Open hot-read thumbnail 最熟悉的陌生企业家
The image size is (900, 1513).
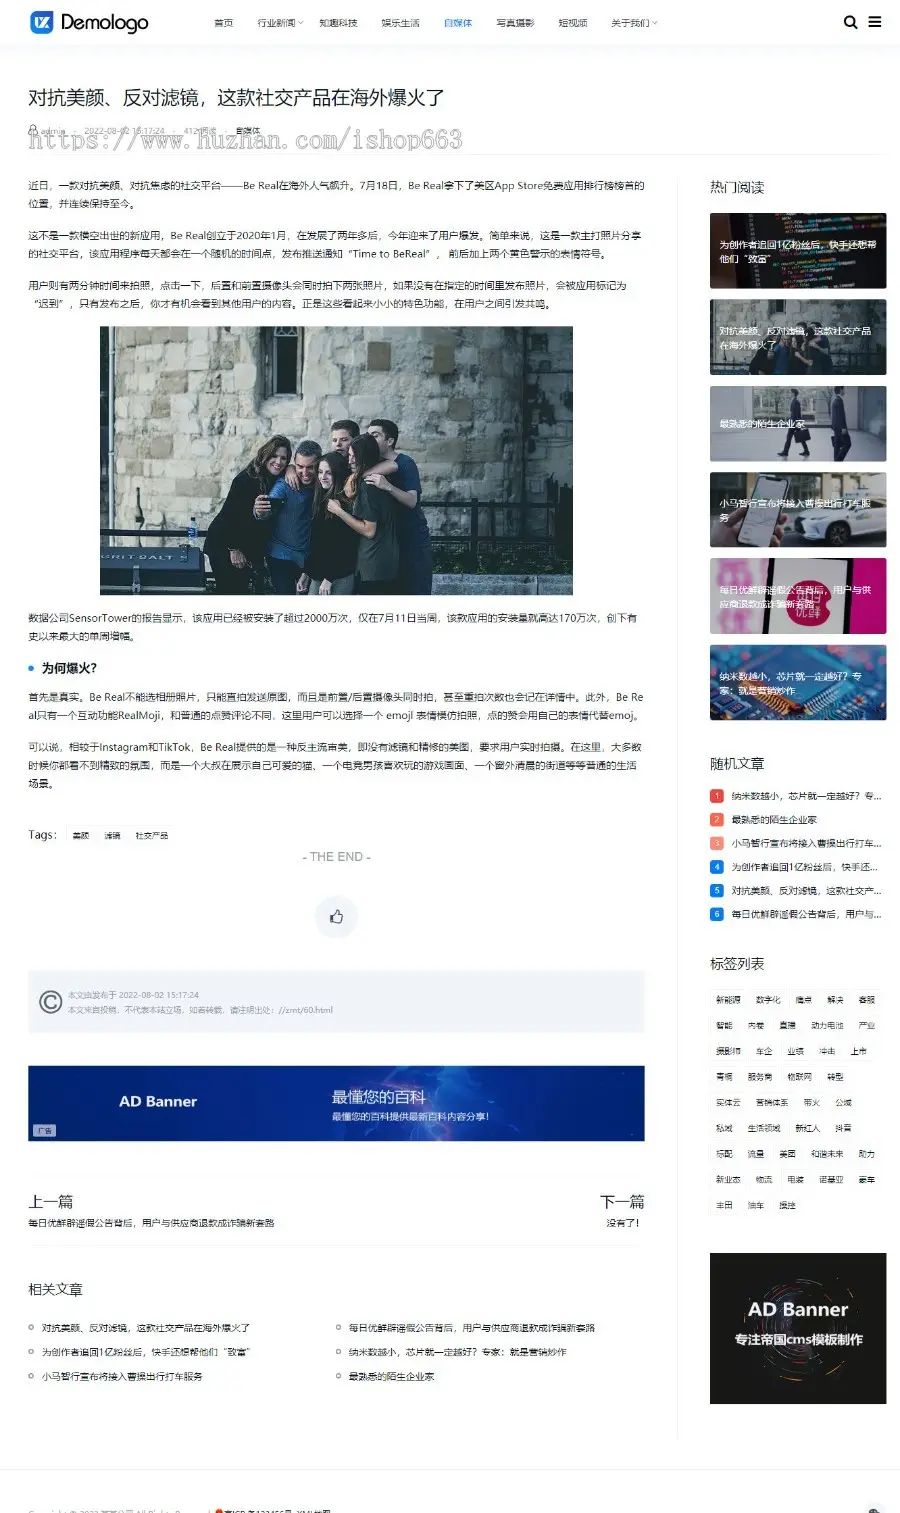(798, 424)
